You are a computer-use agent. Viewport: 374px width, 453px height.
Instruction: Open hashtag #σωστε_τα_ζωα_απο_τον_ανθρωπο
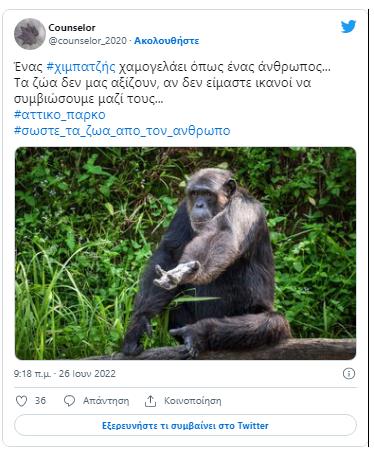coord(122,130)
